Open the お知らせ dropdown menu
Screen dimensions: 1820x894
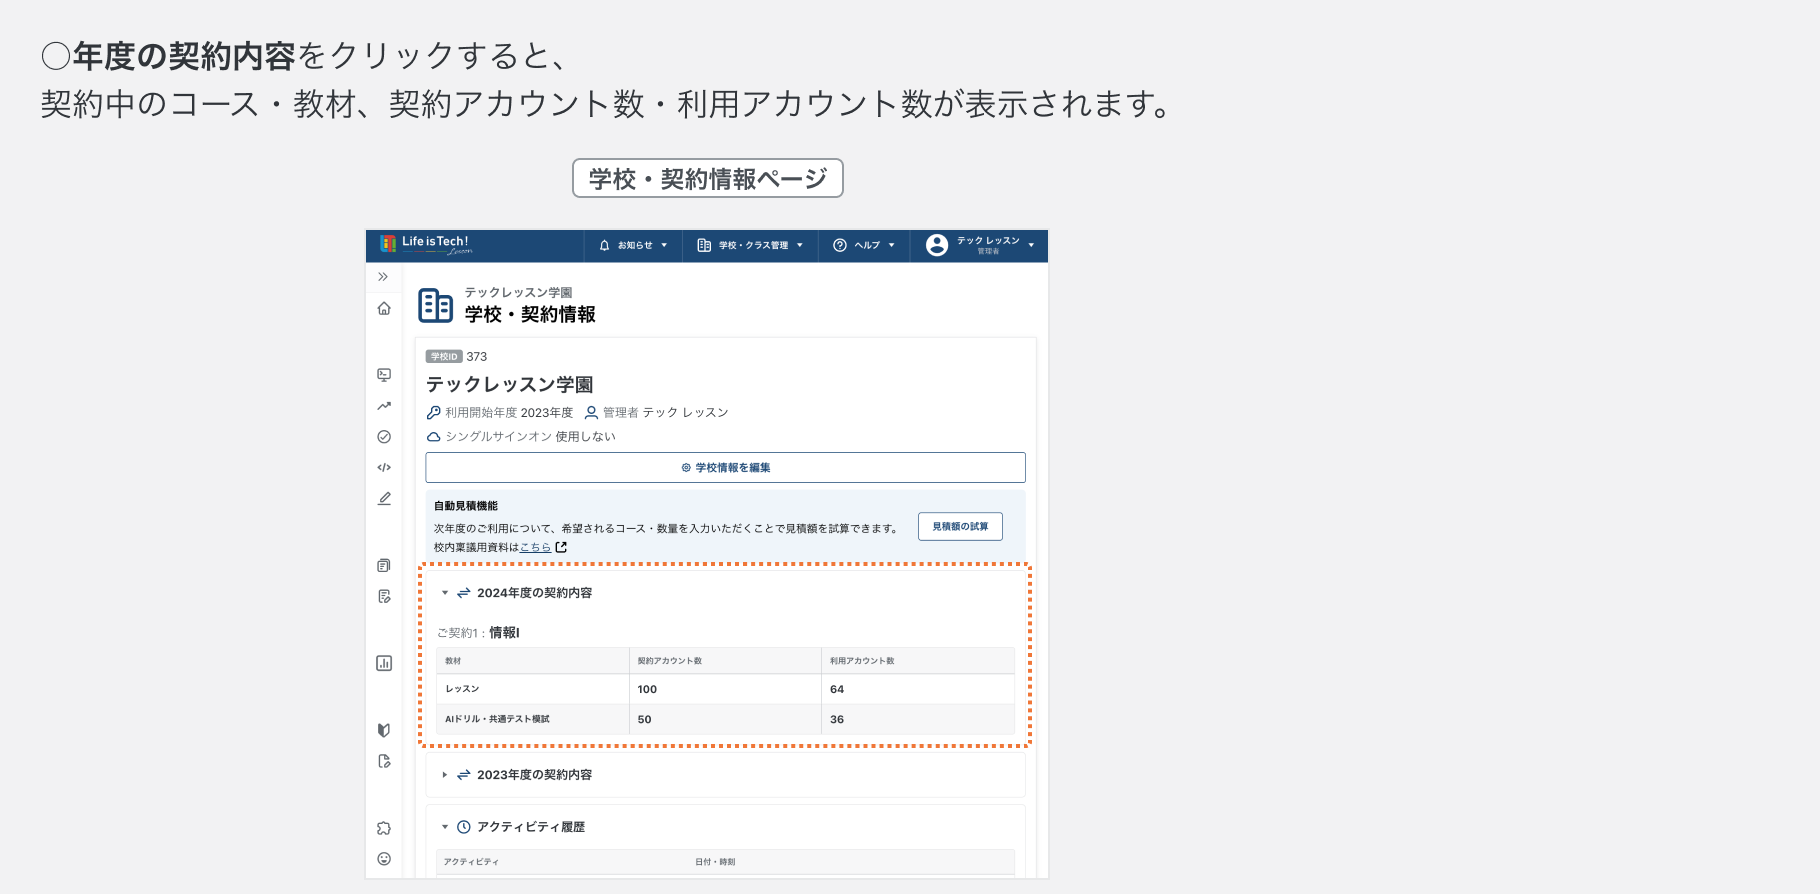coord(633,245)
